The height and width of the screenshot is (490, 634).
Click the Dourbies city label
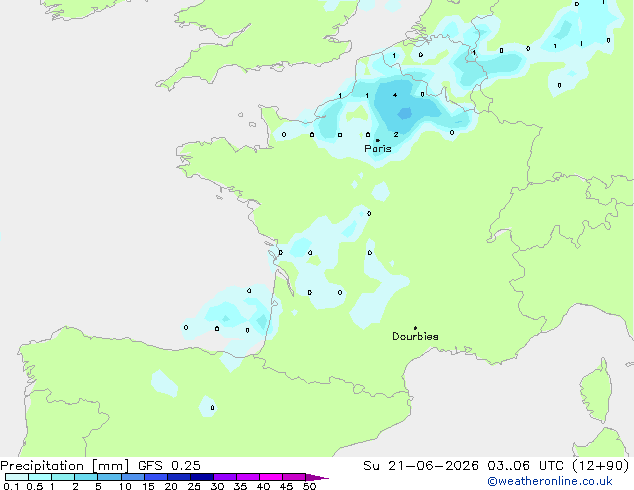[415, 336]
